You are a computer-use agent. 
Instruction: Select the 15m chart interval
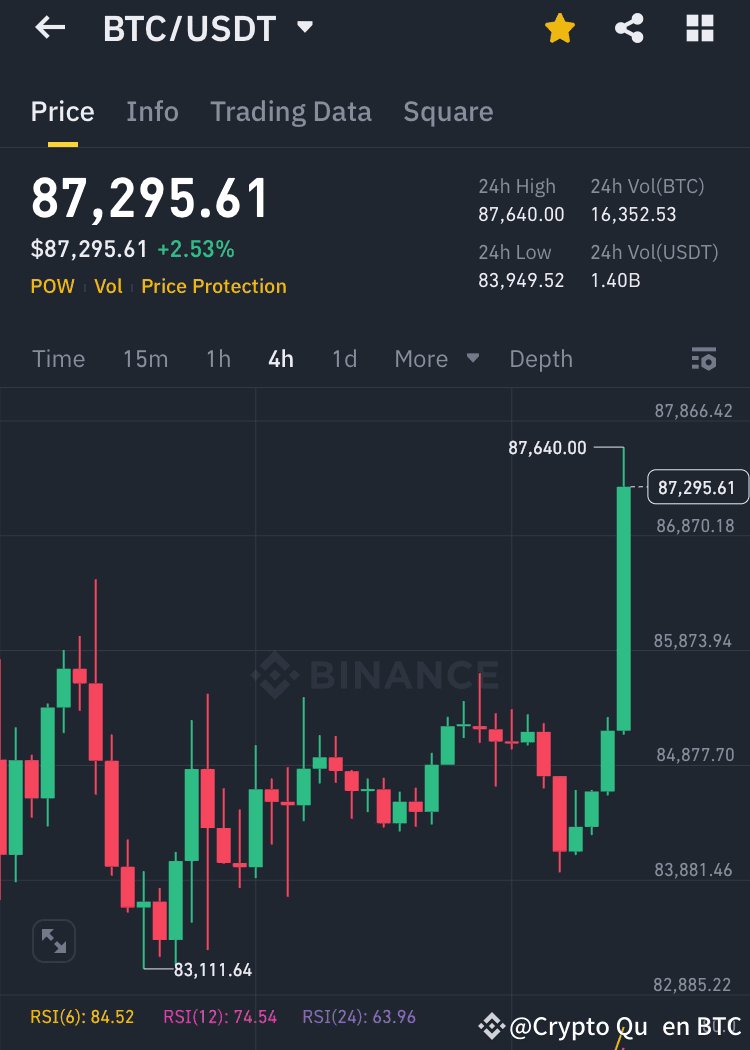(145, 358)
